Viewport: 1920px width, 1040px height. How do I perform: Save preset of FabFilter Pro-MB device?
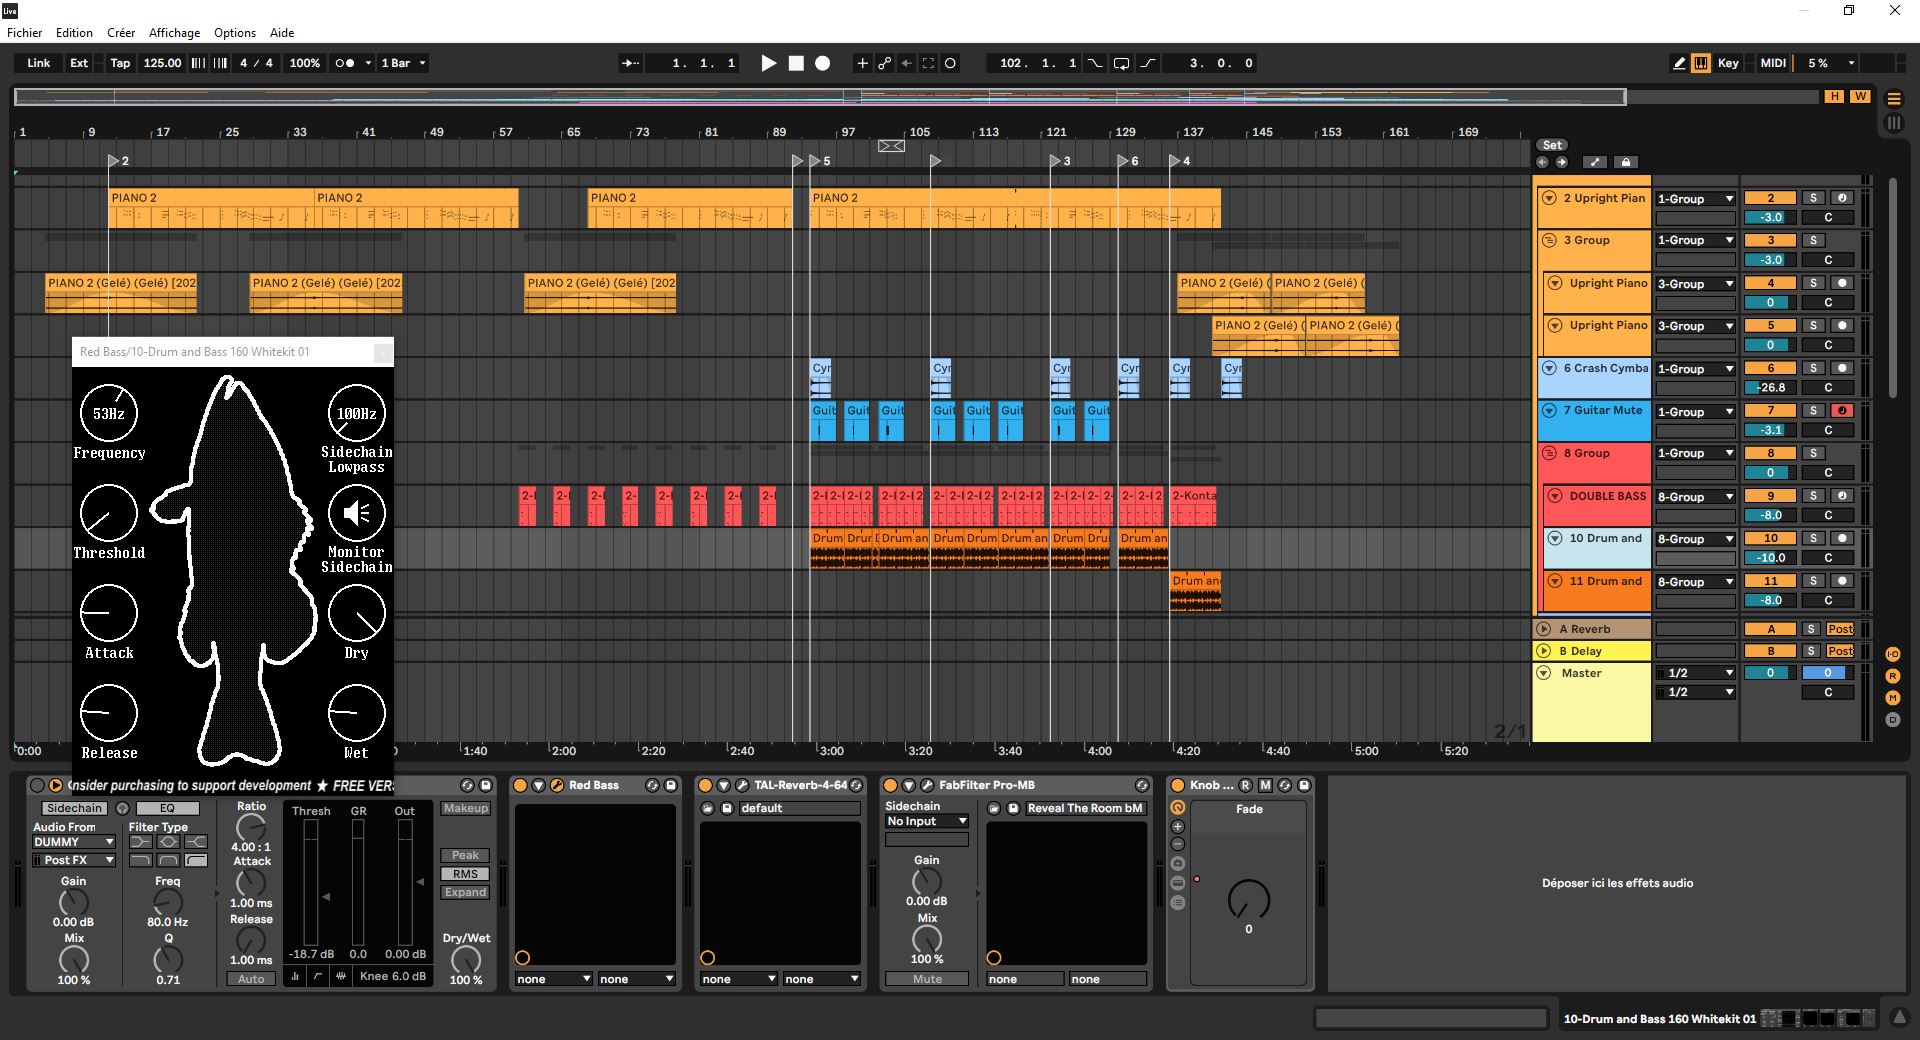1013,808
